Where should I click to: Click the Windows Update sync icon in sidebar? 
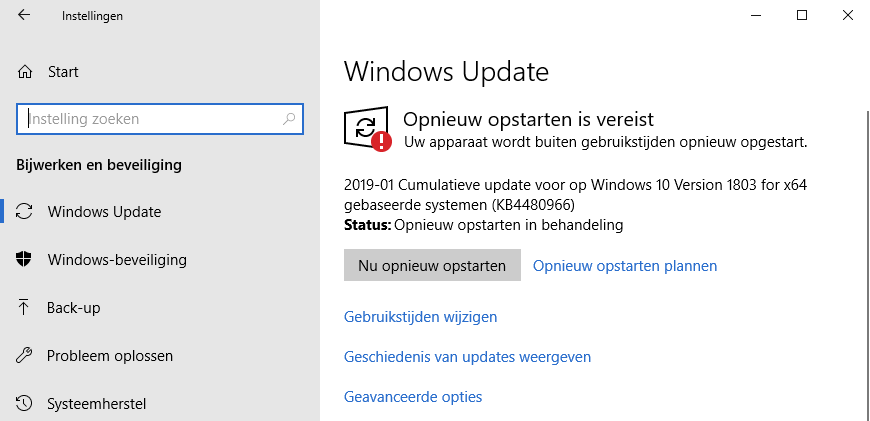pyautogui.click(x=25, y=212)
